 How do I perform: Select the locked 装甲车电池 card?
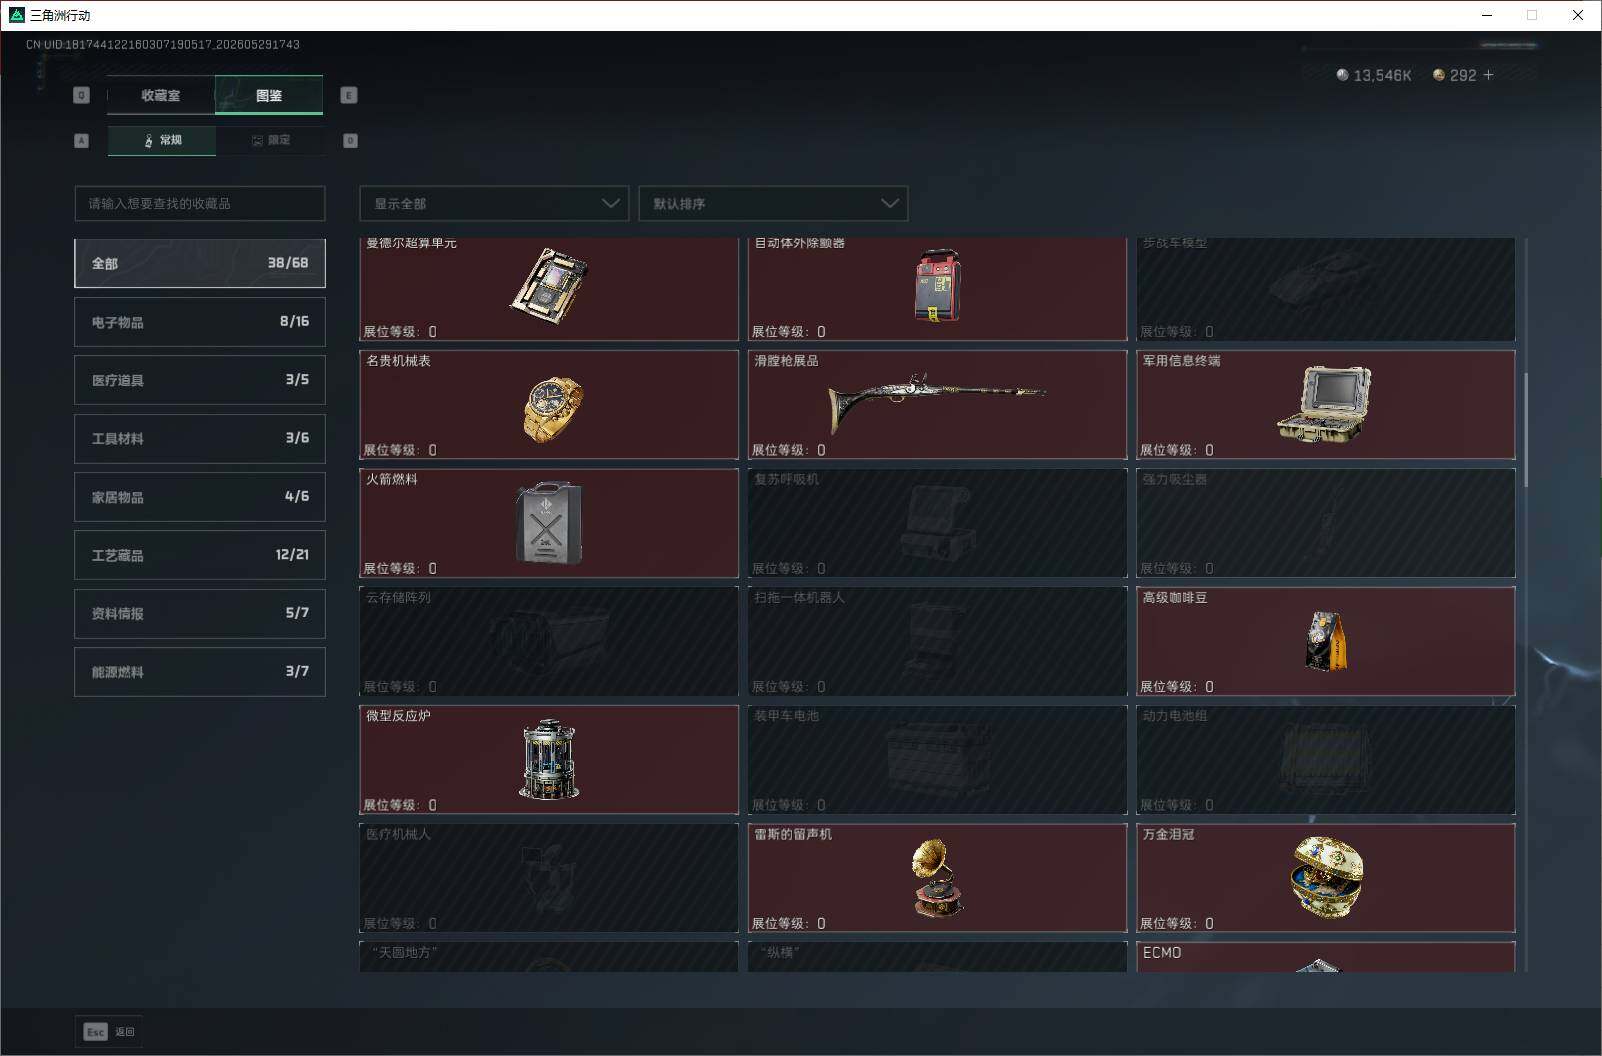click(937, 760)
